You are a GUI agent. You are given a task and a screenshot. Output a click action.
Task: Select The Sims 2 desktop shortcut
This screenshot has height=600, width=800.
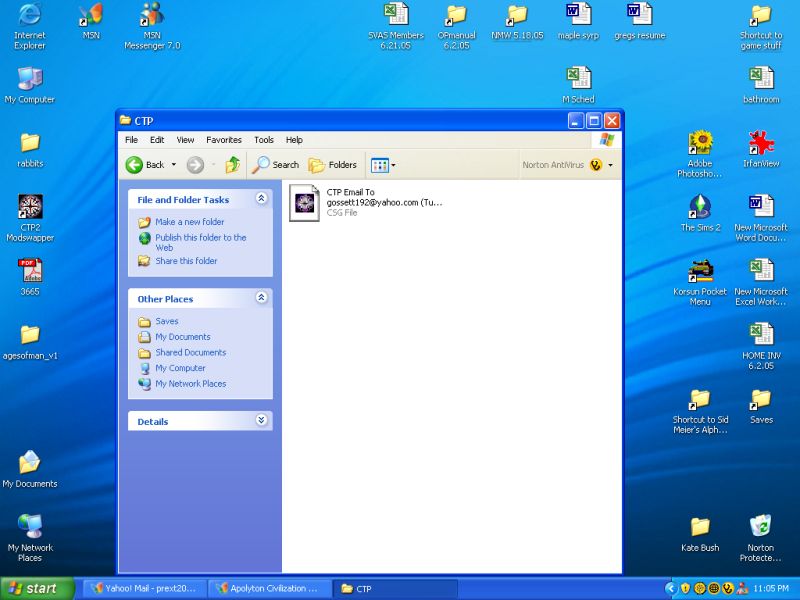pyautogui.click(x=700, y=207)
